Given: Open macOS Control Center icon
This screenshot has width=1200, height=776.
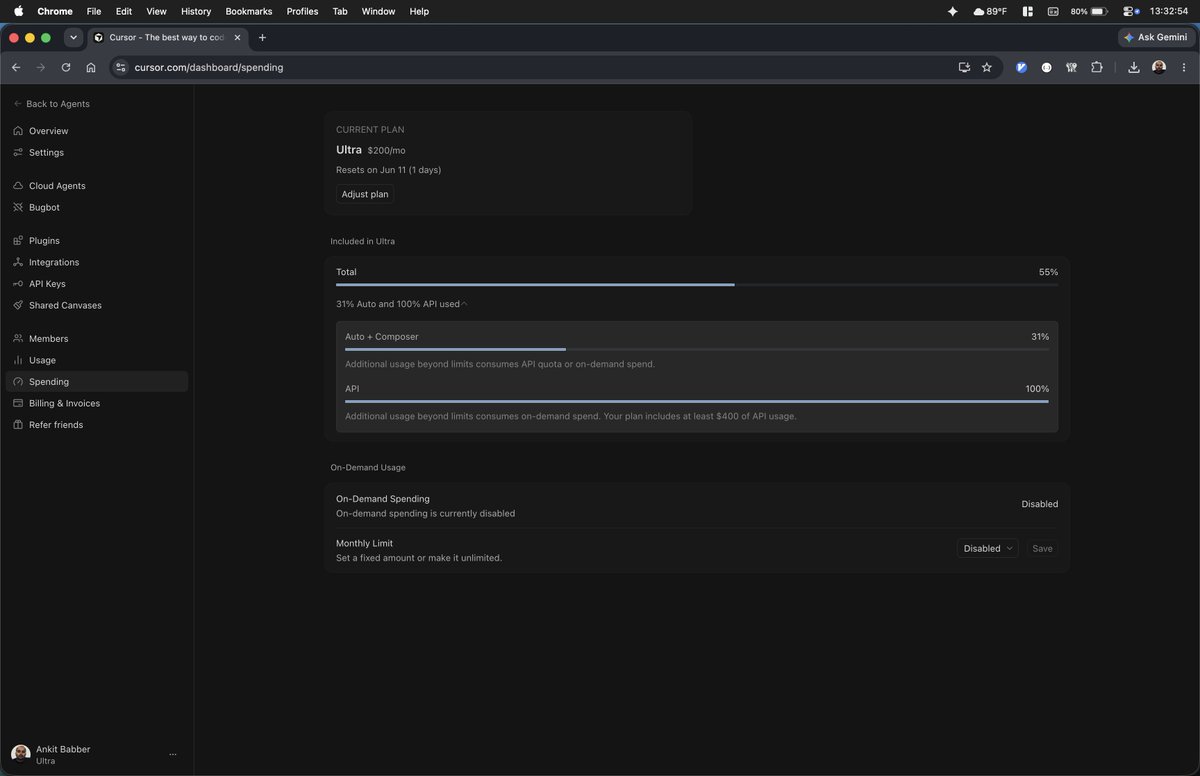Looking at the screenshot, I should [x=1131, y=11].
